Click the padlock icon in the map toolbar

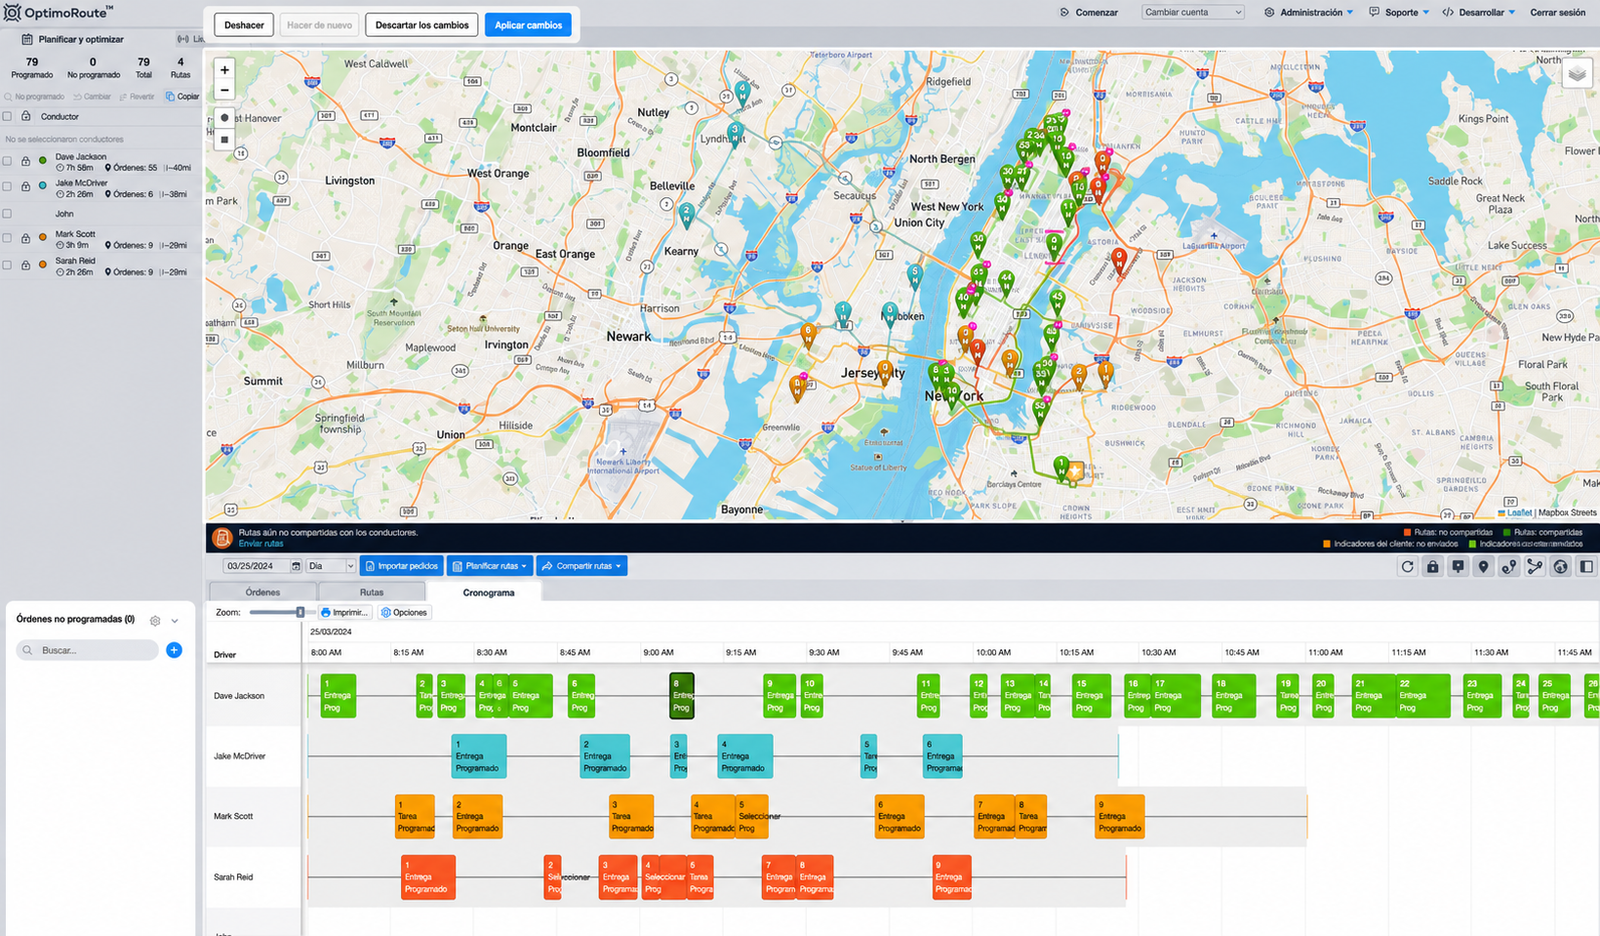tap(1433, 566)
